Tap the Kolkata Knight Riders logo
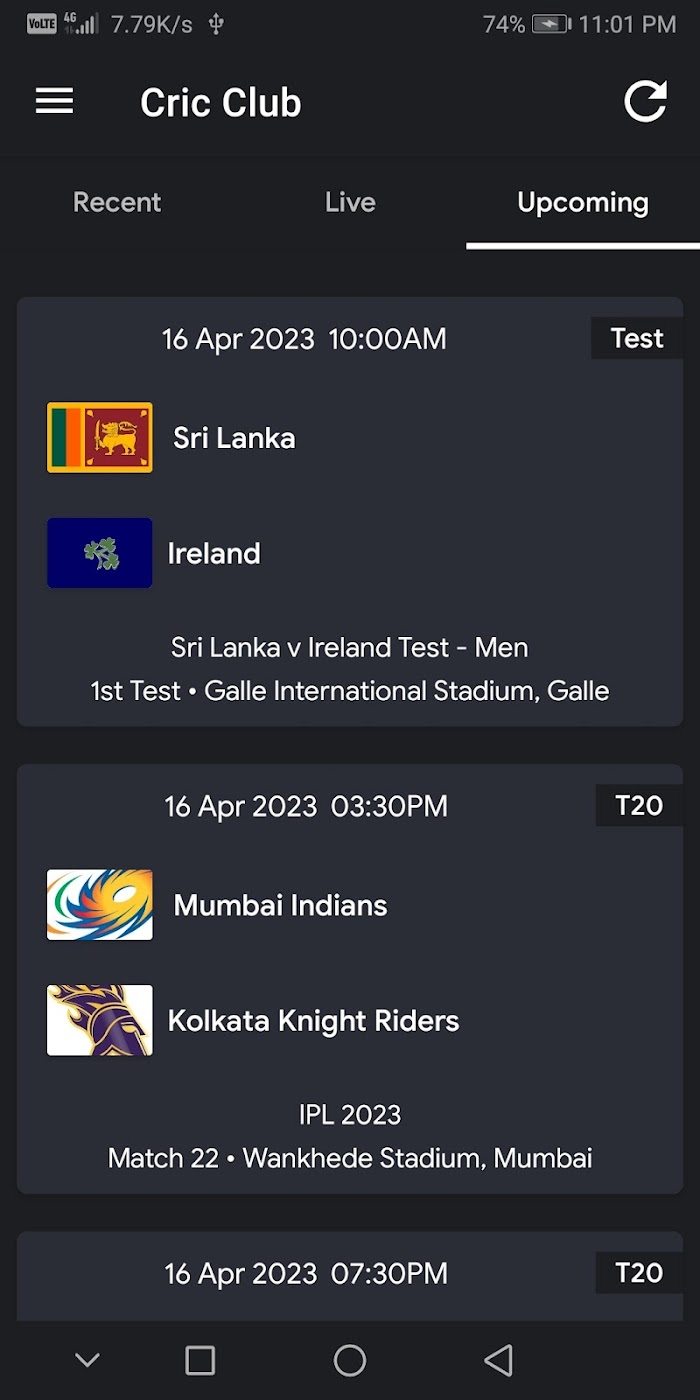The height and width of the screenshot is (1400, 700). (100, 1020)
